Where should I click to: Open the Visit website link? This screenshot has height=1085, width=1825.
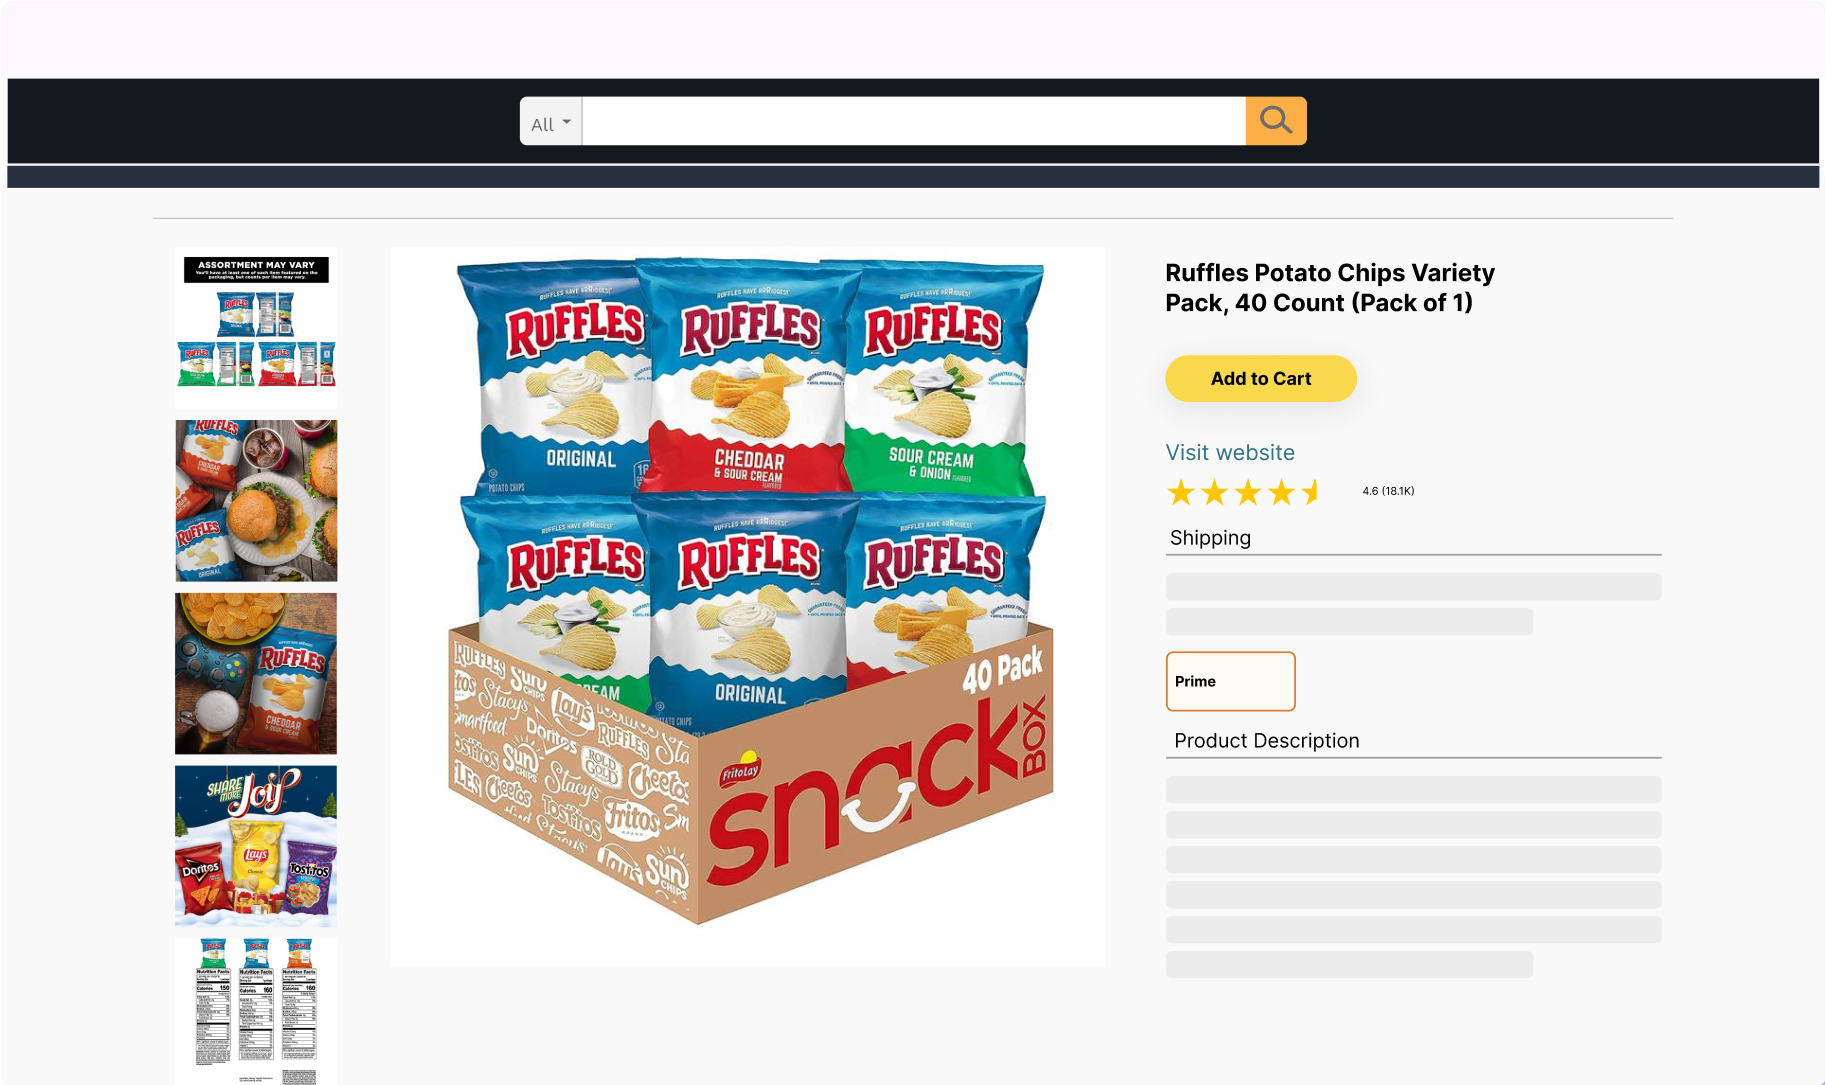(1229, 452)
